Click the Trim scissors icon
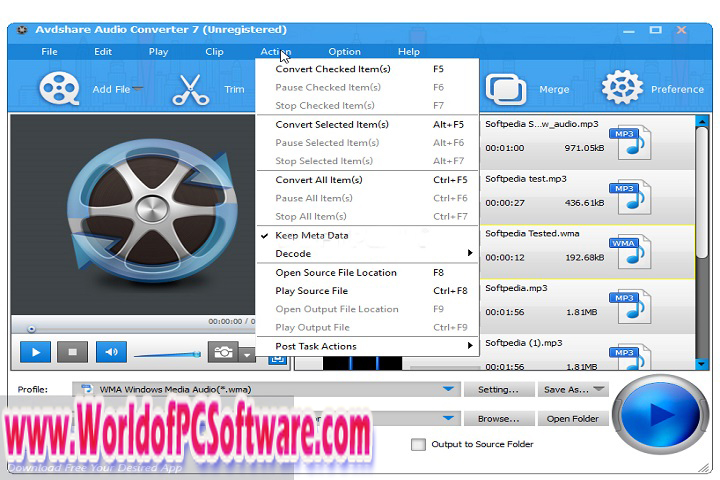This screenshot has width=720, height=480. [x=191, y=90]
